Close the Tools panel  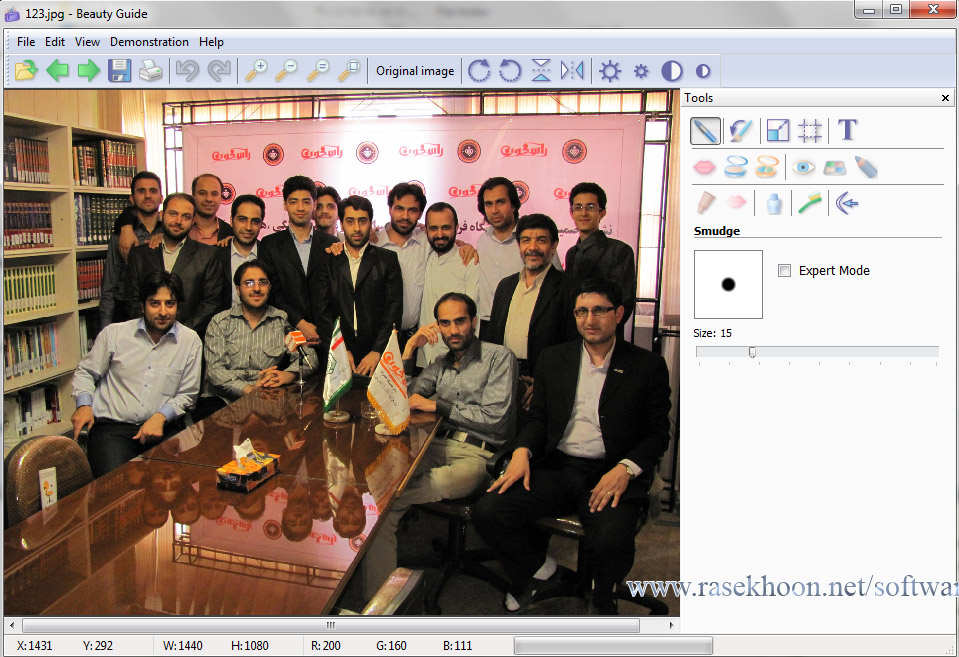point(945,98)
